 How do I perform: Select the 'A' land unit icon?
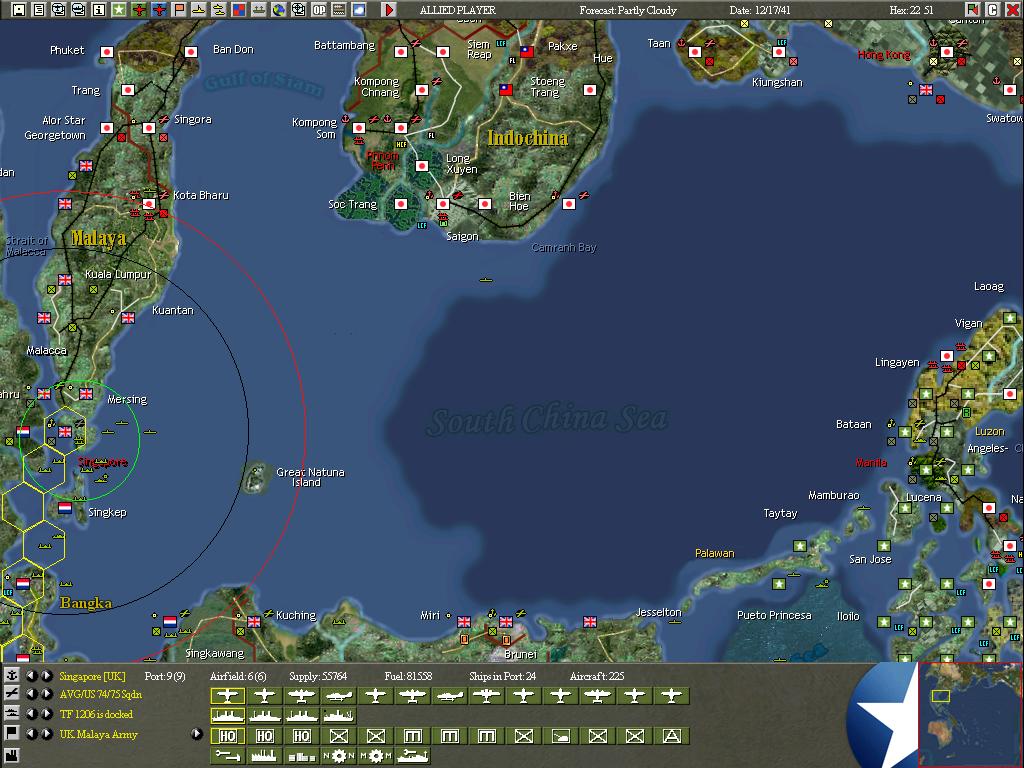[x=671, y=736]
